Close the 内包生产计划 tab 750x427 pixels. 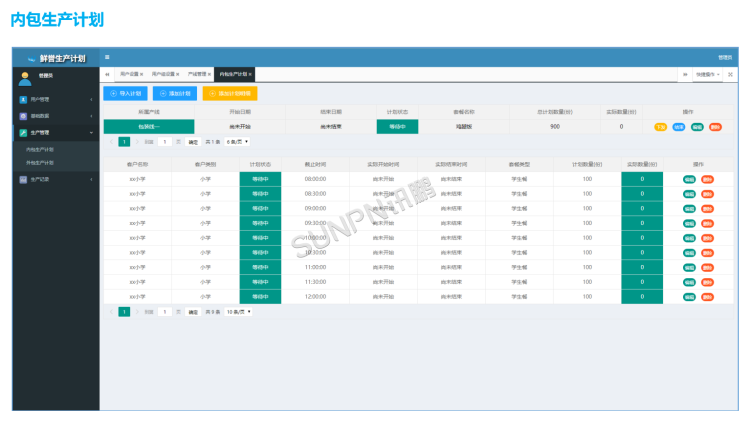click(x=251, y=74)
